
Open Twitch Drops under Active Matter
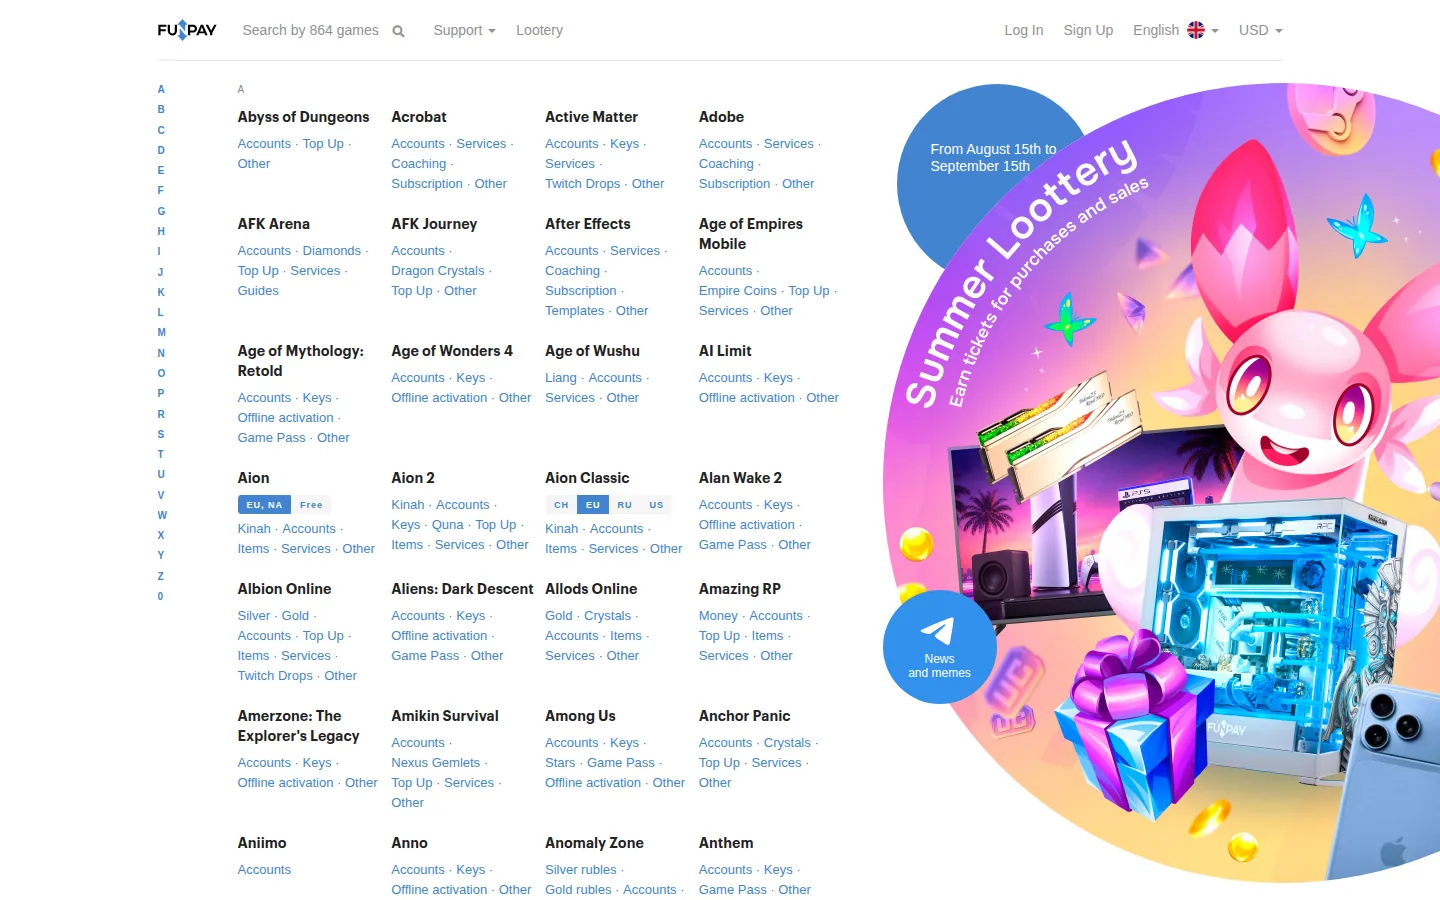tap(582, 184)
